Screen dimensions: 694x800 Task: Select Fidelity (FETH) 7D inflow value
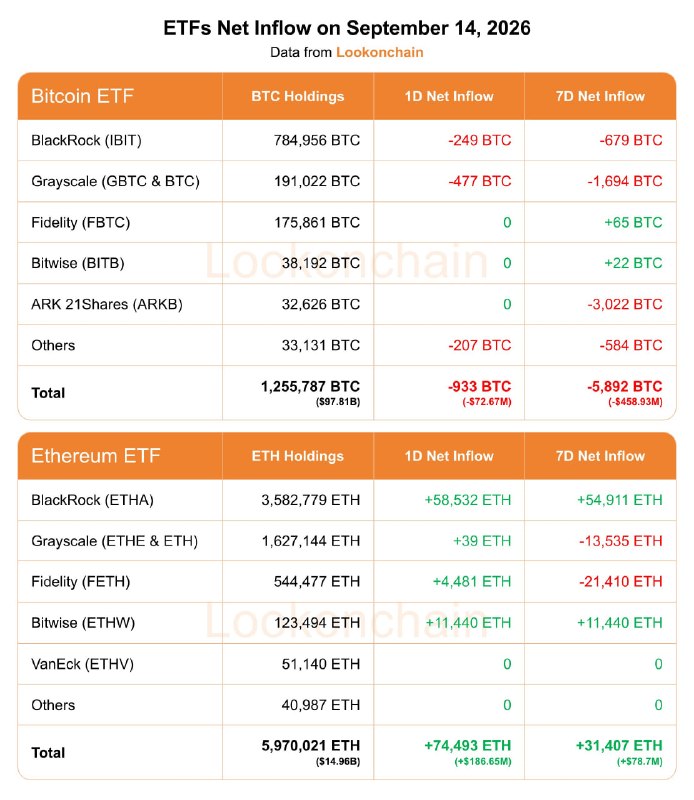pyautogui.click(x=621, y=582)
